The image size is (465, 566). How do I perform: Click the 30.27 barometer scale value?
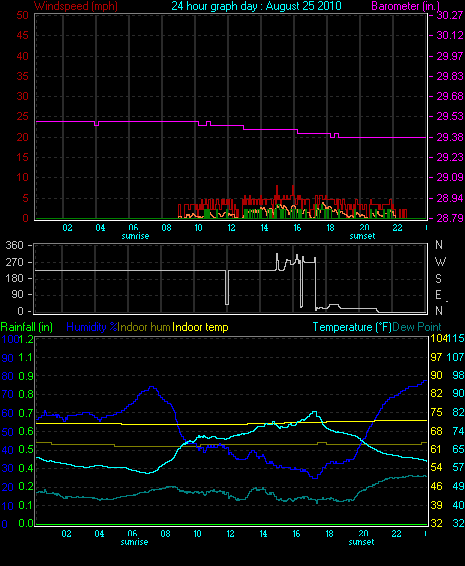[450, 15]
